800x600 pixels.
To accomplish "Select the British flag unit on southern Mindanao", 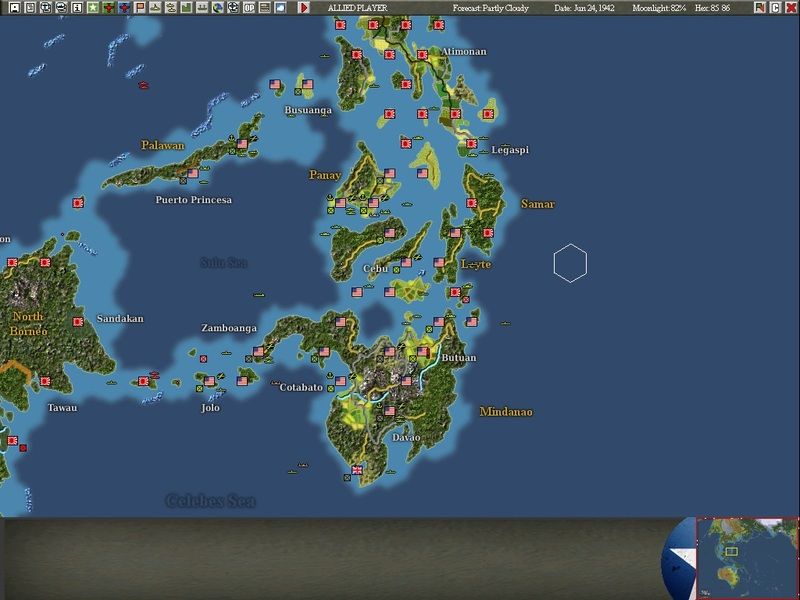I will [357, 471].
